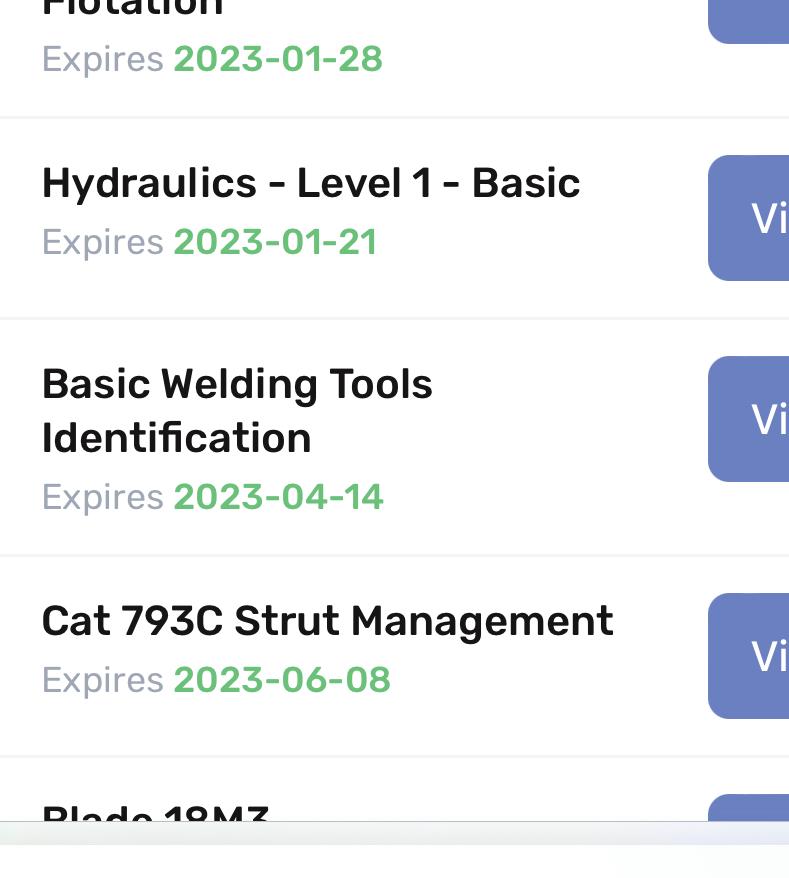789x878 pixels.
Task: Click the 2023-01-28 expiry date
Action: (278, 59)
